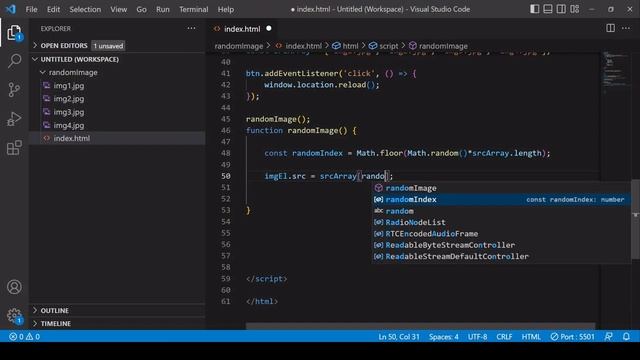This screenshot has width=640, height=360.
Task: Pick RTCEncodedAudioFrame from suggestions
Action: pos(501,234)
